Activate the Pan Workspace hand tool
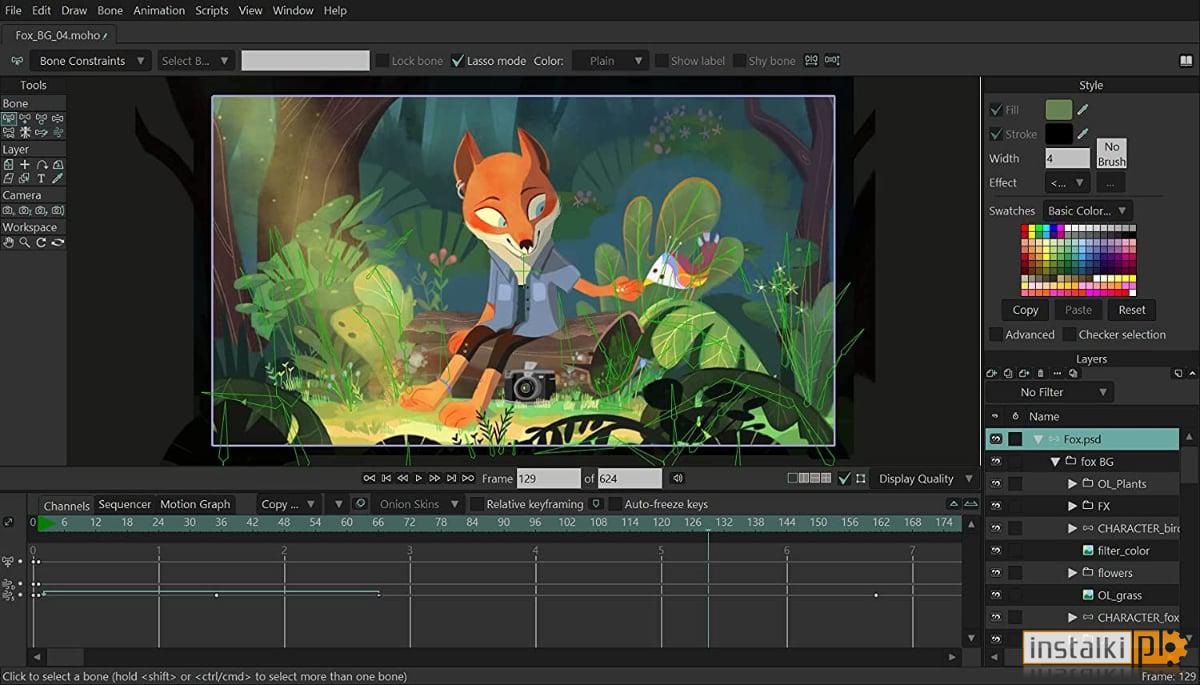1200x685 pixels. coord(8,242)
